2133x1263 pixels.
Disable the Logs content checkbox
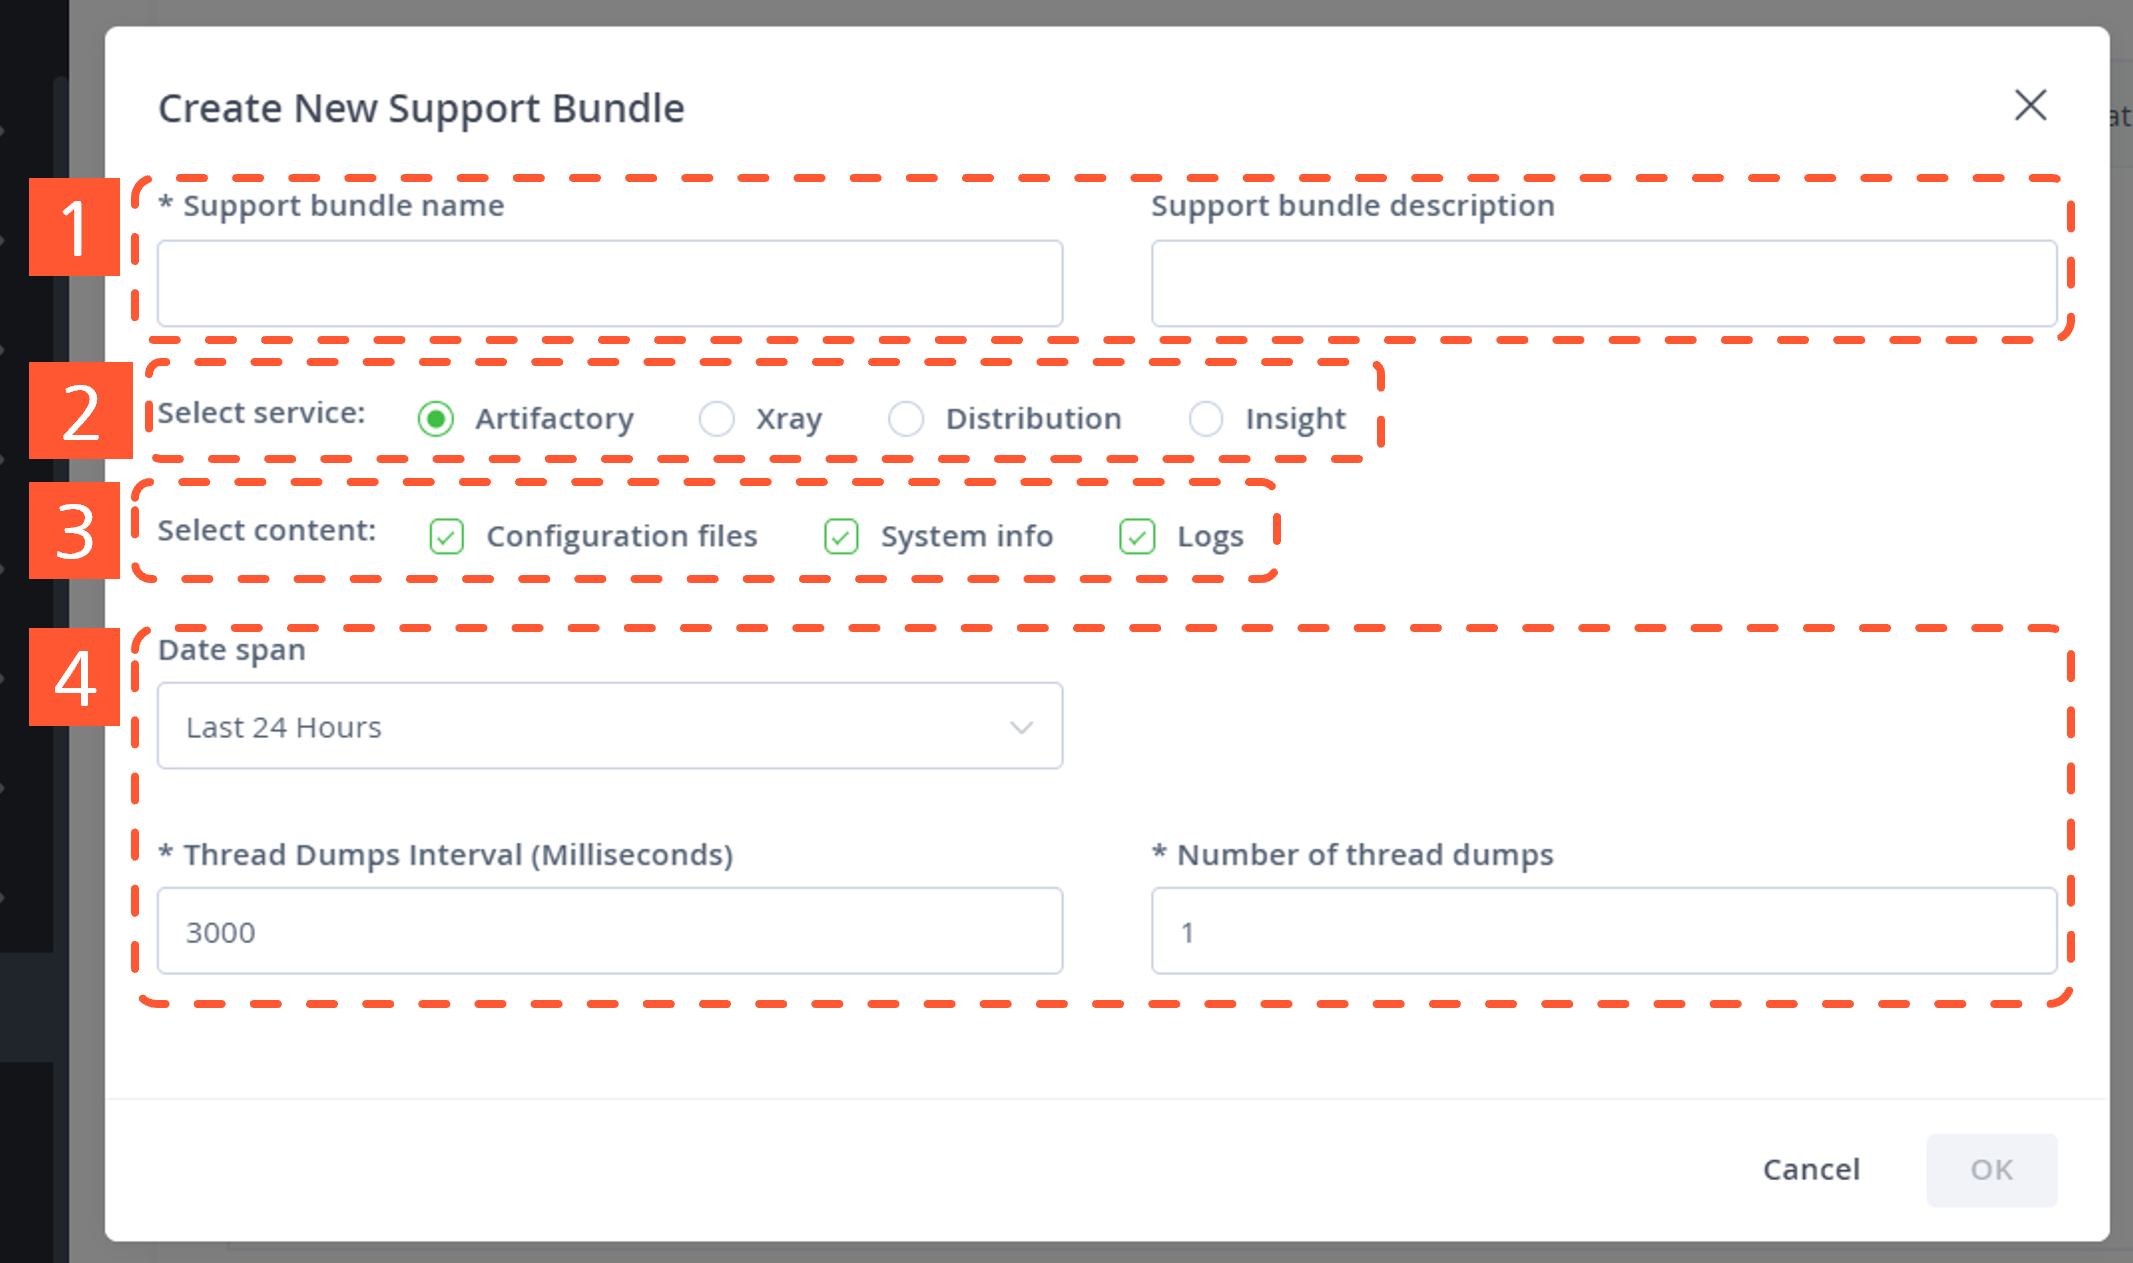1137,536
